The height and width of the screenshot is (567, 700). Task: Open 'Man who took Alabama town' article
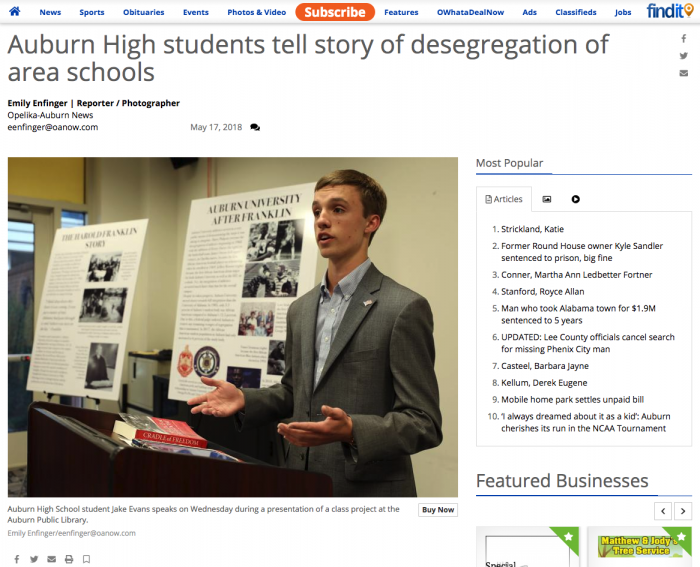click(x=578, y=314)
